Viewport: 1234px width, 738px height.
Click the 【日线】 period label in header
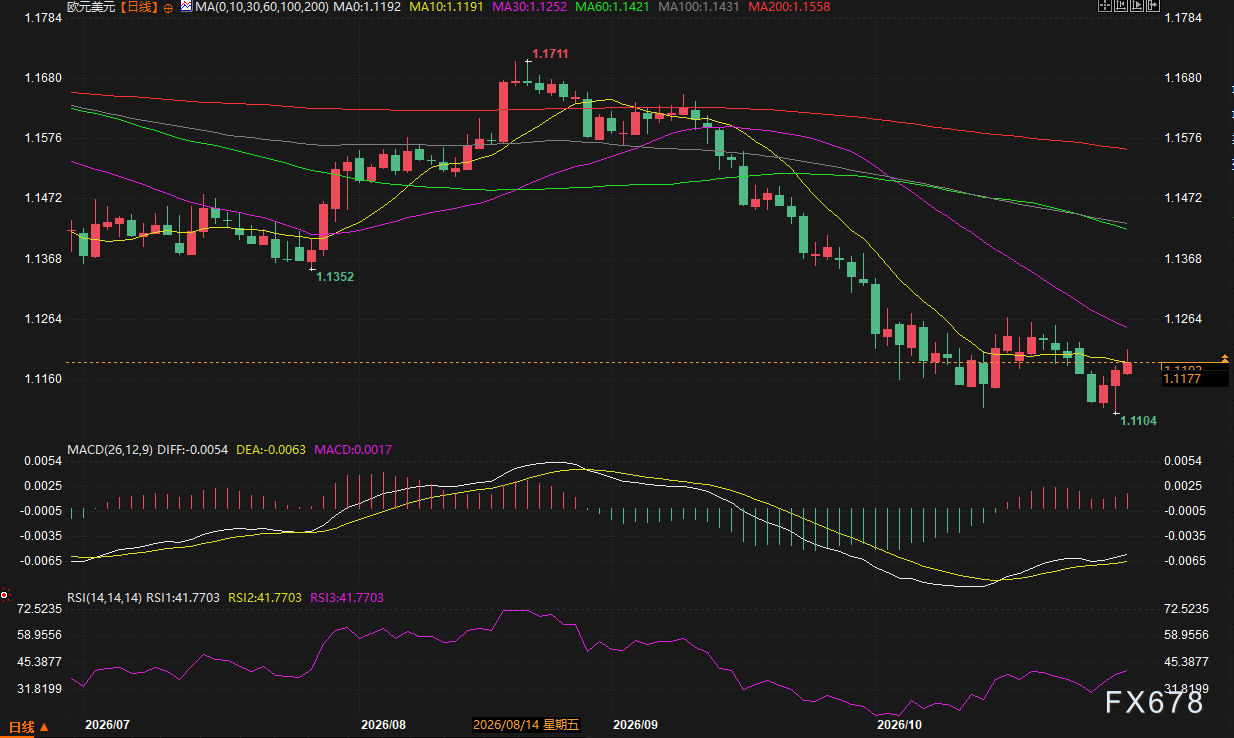click(x=139, y=7)
